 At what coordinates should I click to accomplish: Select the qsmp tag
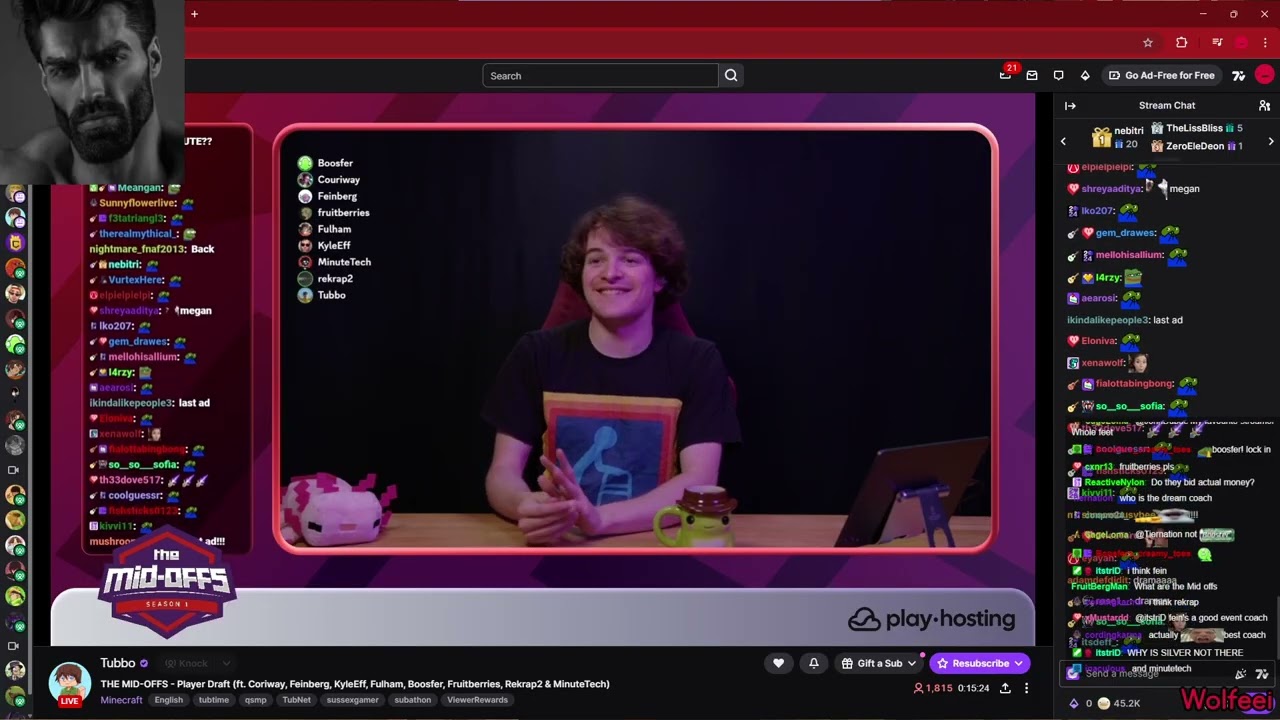coord(255,700)
